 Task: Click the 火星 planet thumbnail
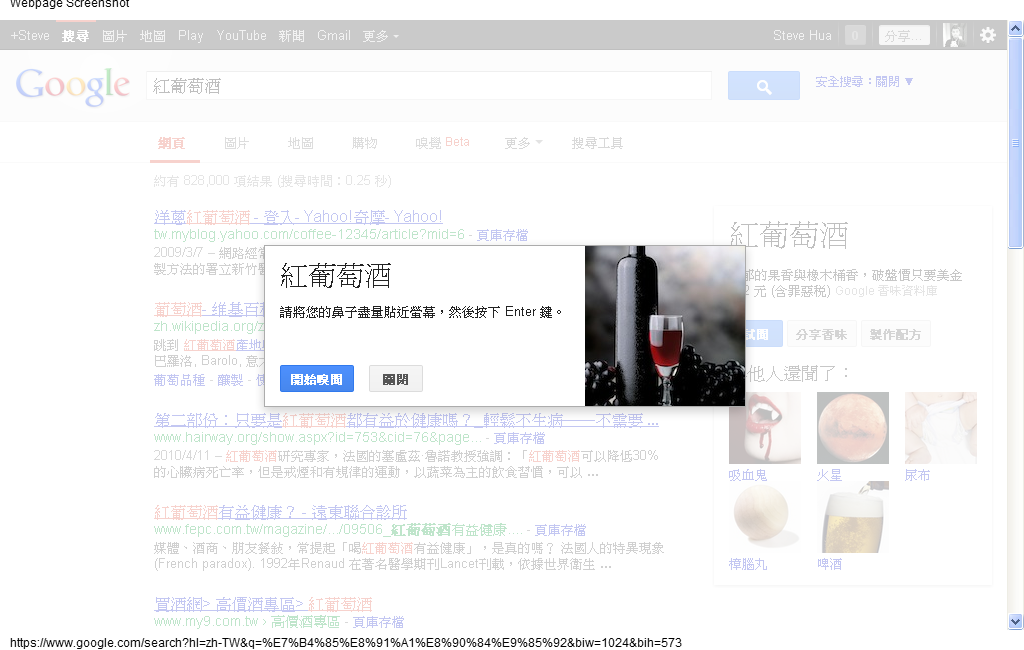[853, 428]
